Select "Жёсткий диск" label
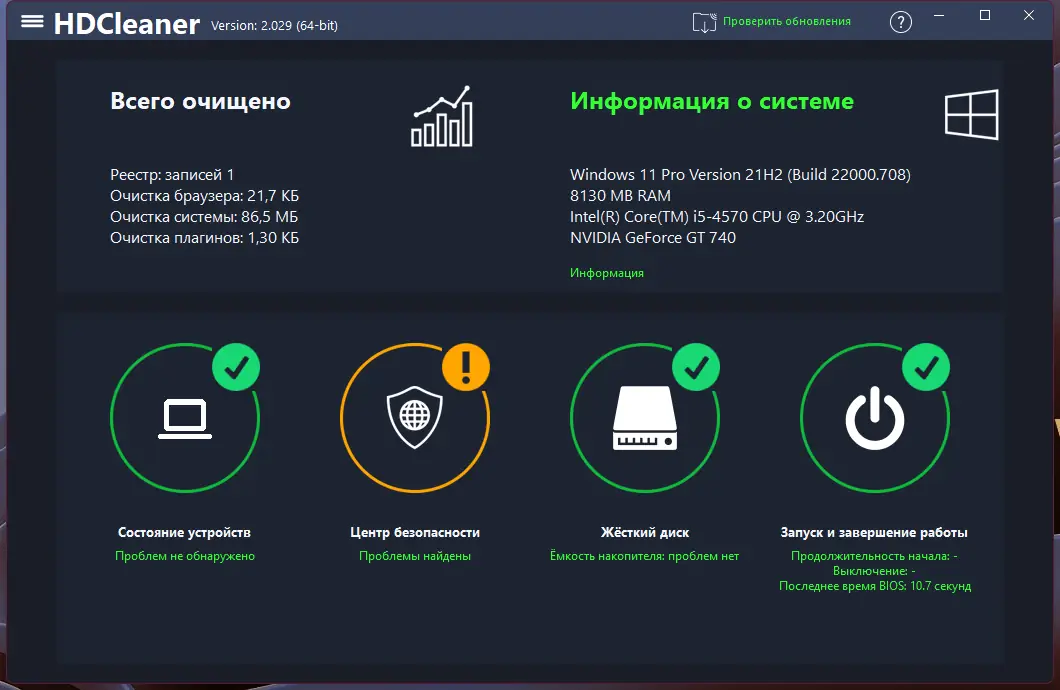The height and width of the screenshot is (690, 1060). (645, 533)
